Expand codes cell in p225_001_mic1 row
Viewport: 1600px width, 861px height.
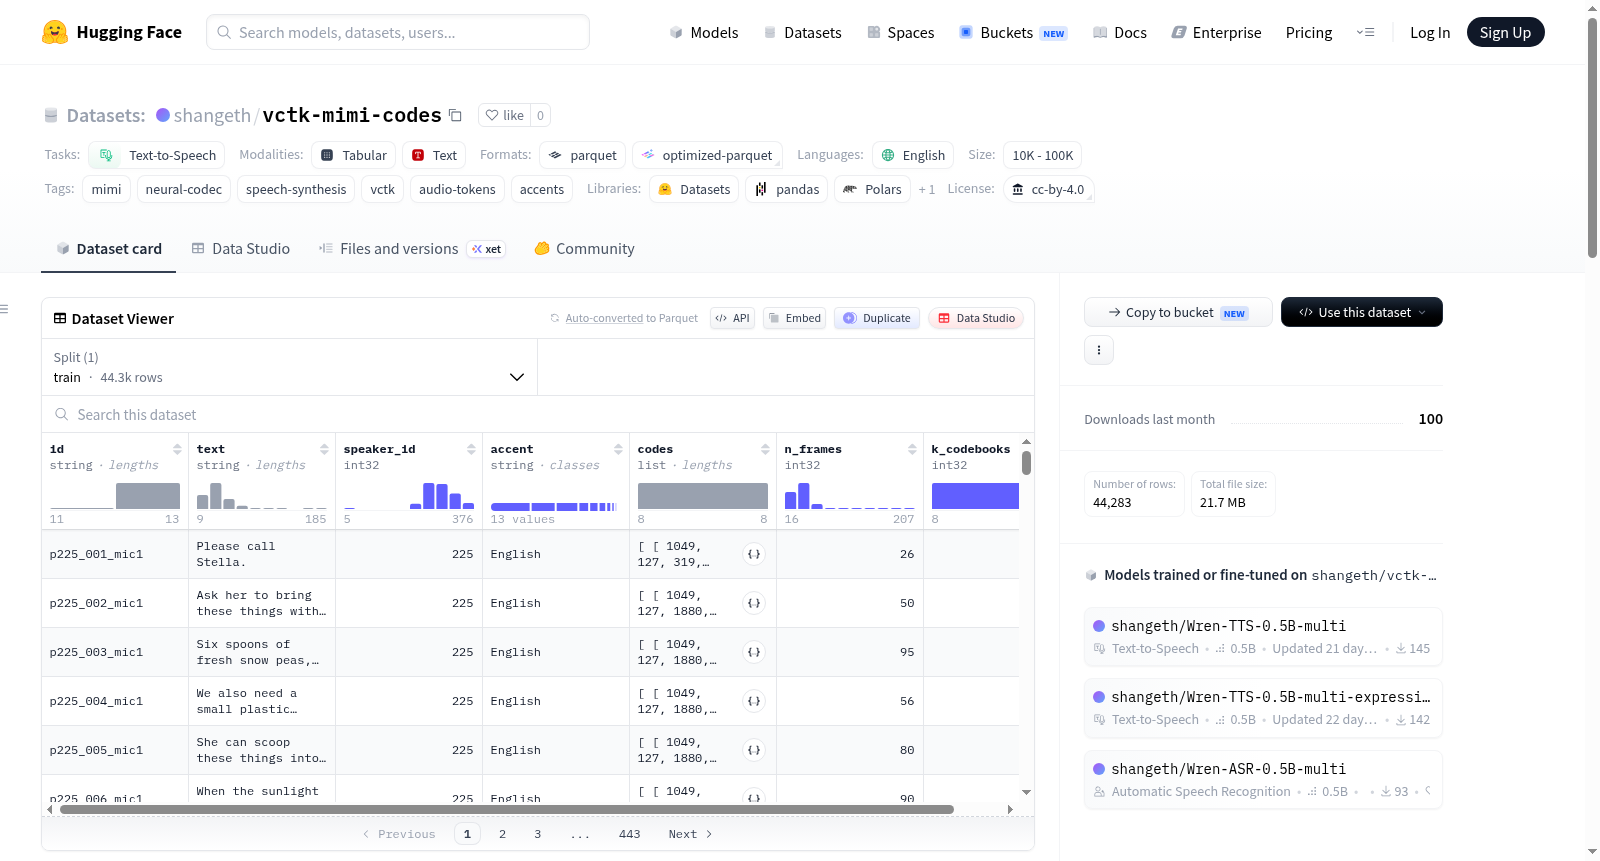754,554
